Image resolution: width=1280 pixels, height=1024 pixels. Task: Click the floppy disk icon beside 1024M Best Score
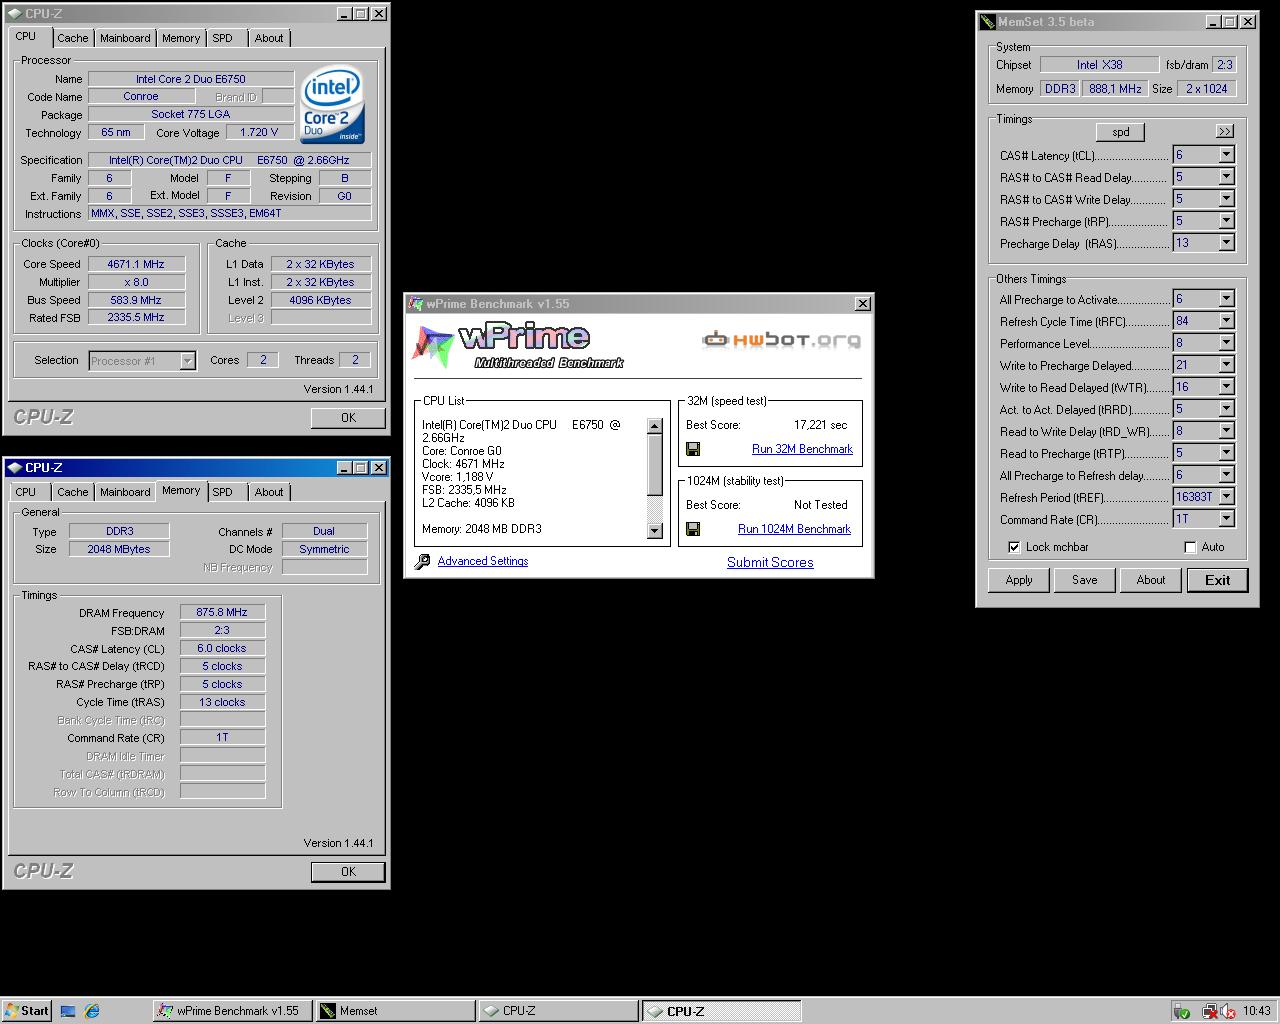click(x=693, y=529)
